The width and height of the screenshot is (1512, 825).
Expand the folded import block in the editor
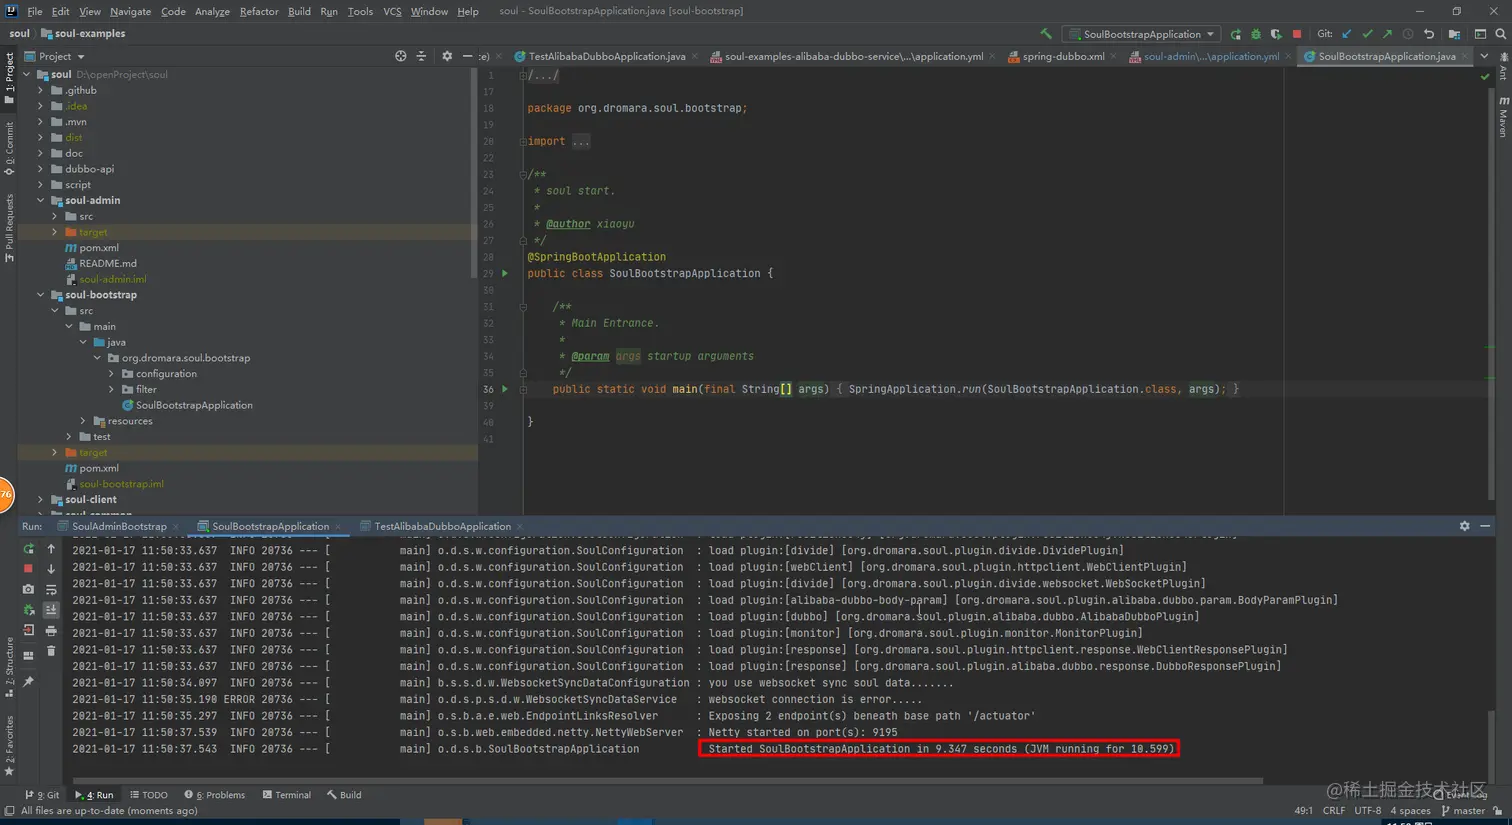(x=581, y=141)
